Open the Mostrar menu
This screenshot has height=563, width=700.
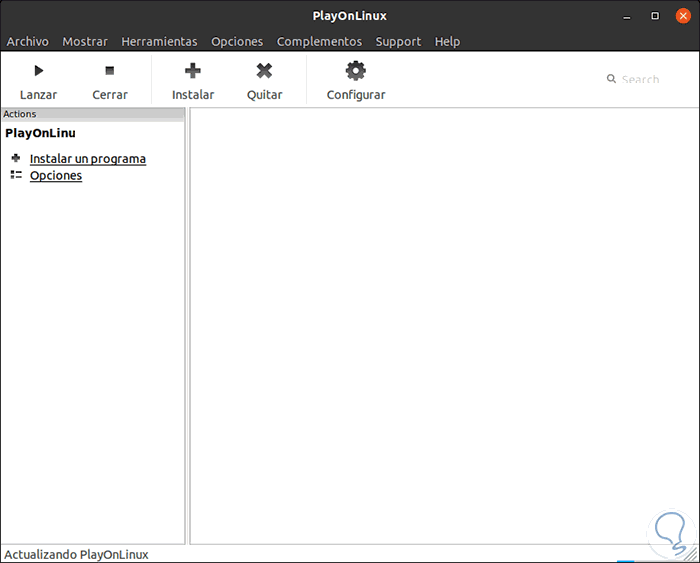(85, 42)
